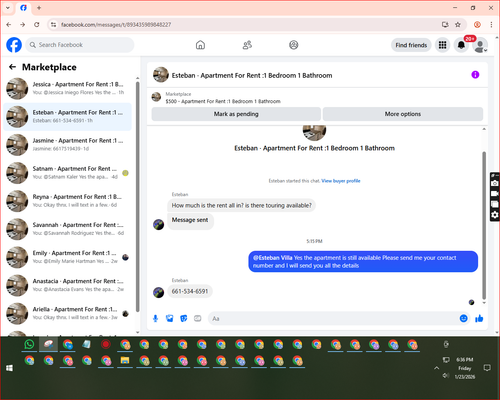Go to the Home feed icon
Screen dimensions: 500x400
(200, 45)
